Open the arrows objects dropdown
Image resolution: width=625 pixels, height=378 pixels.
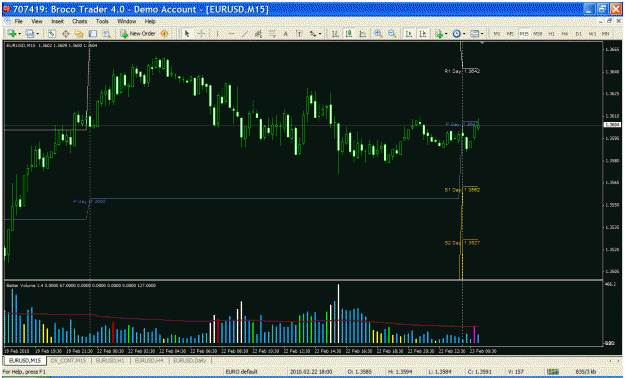pyautogui.click(x=315, y=34)
